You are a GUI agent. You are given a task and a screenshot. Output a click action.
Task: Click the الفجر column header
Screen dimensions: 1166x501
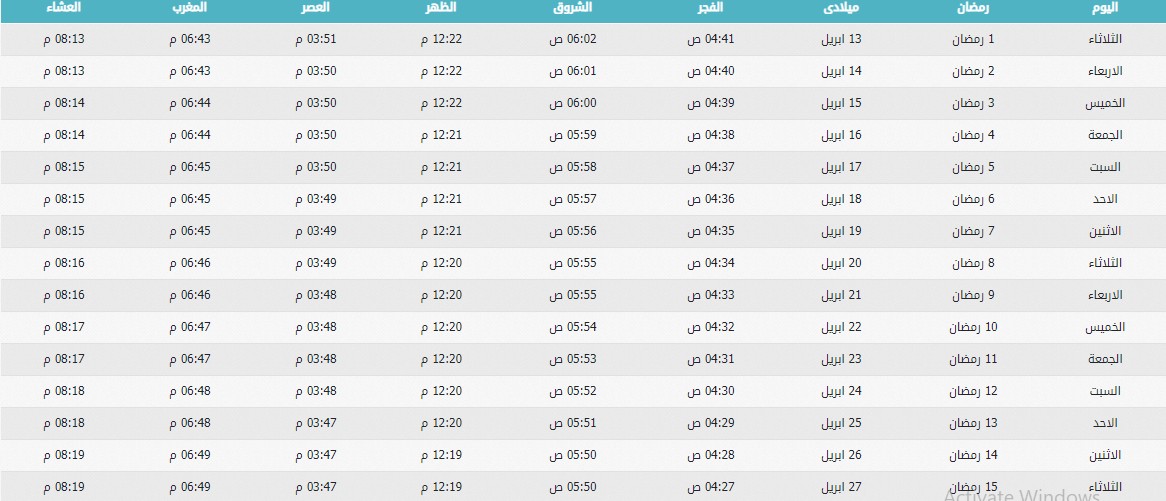710,8
